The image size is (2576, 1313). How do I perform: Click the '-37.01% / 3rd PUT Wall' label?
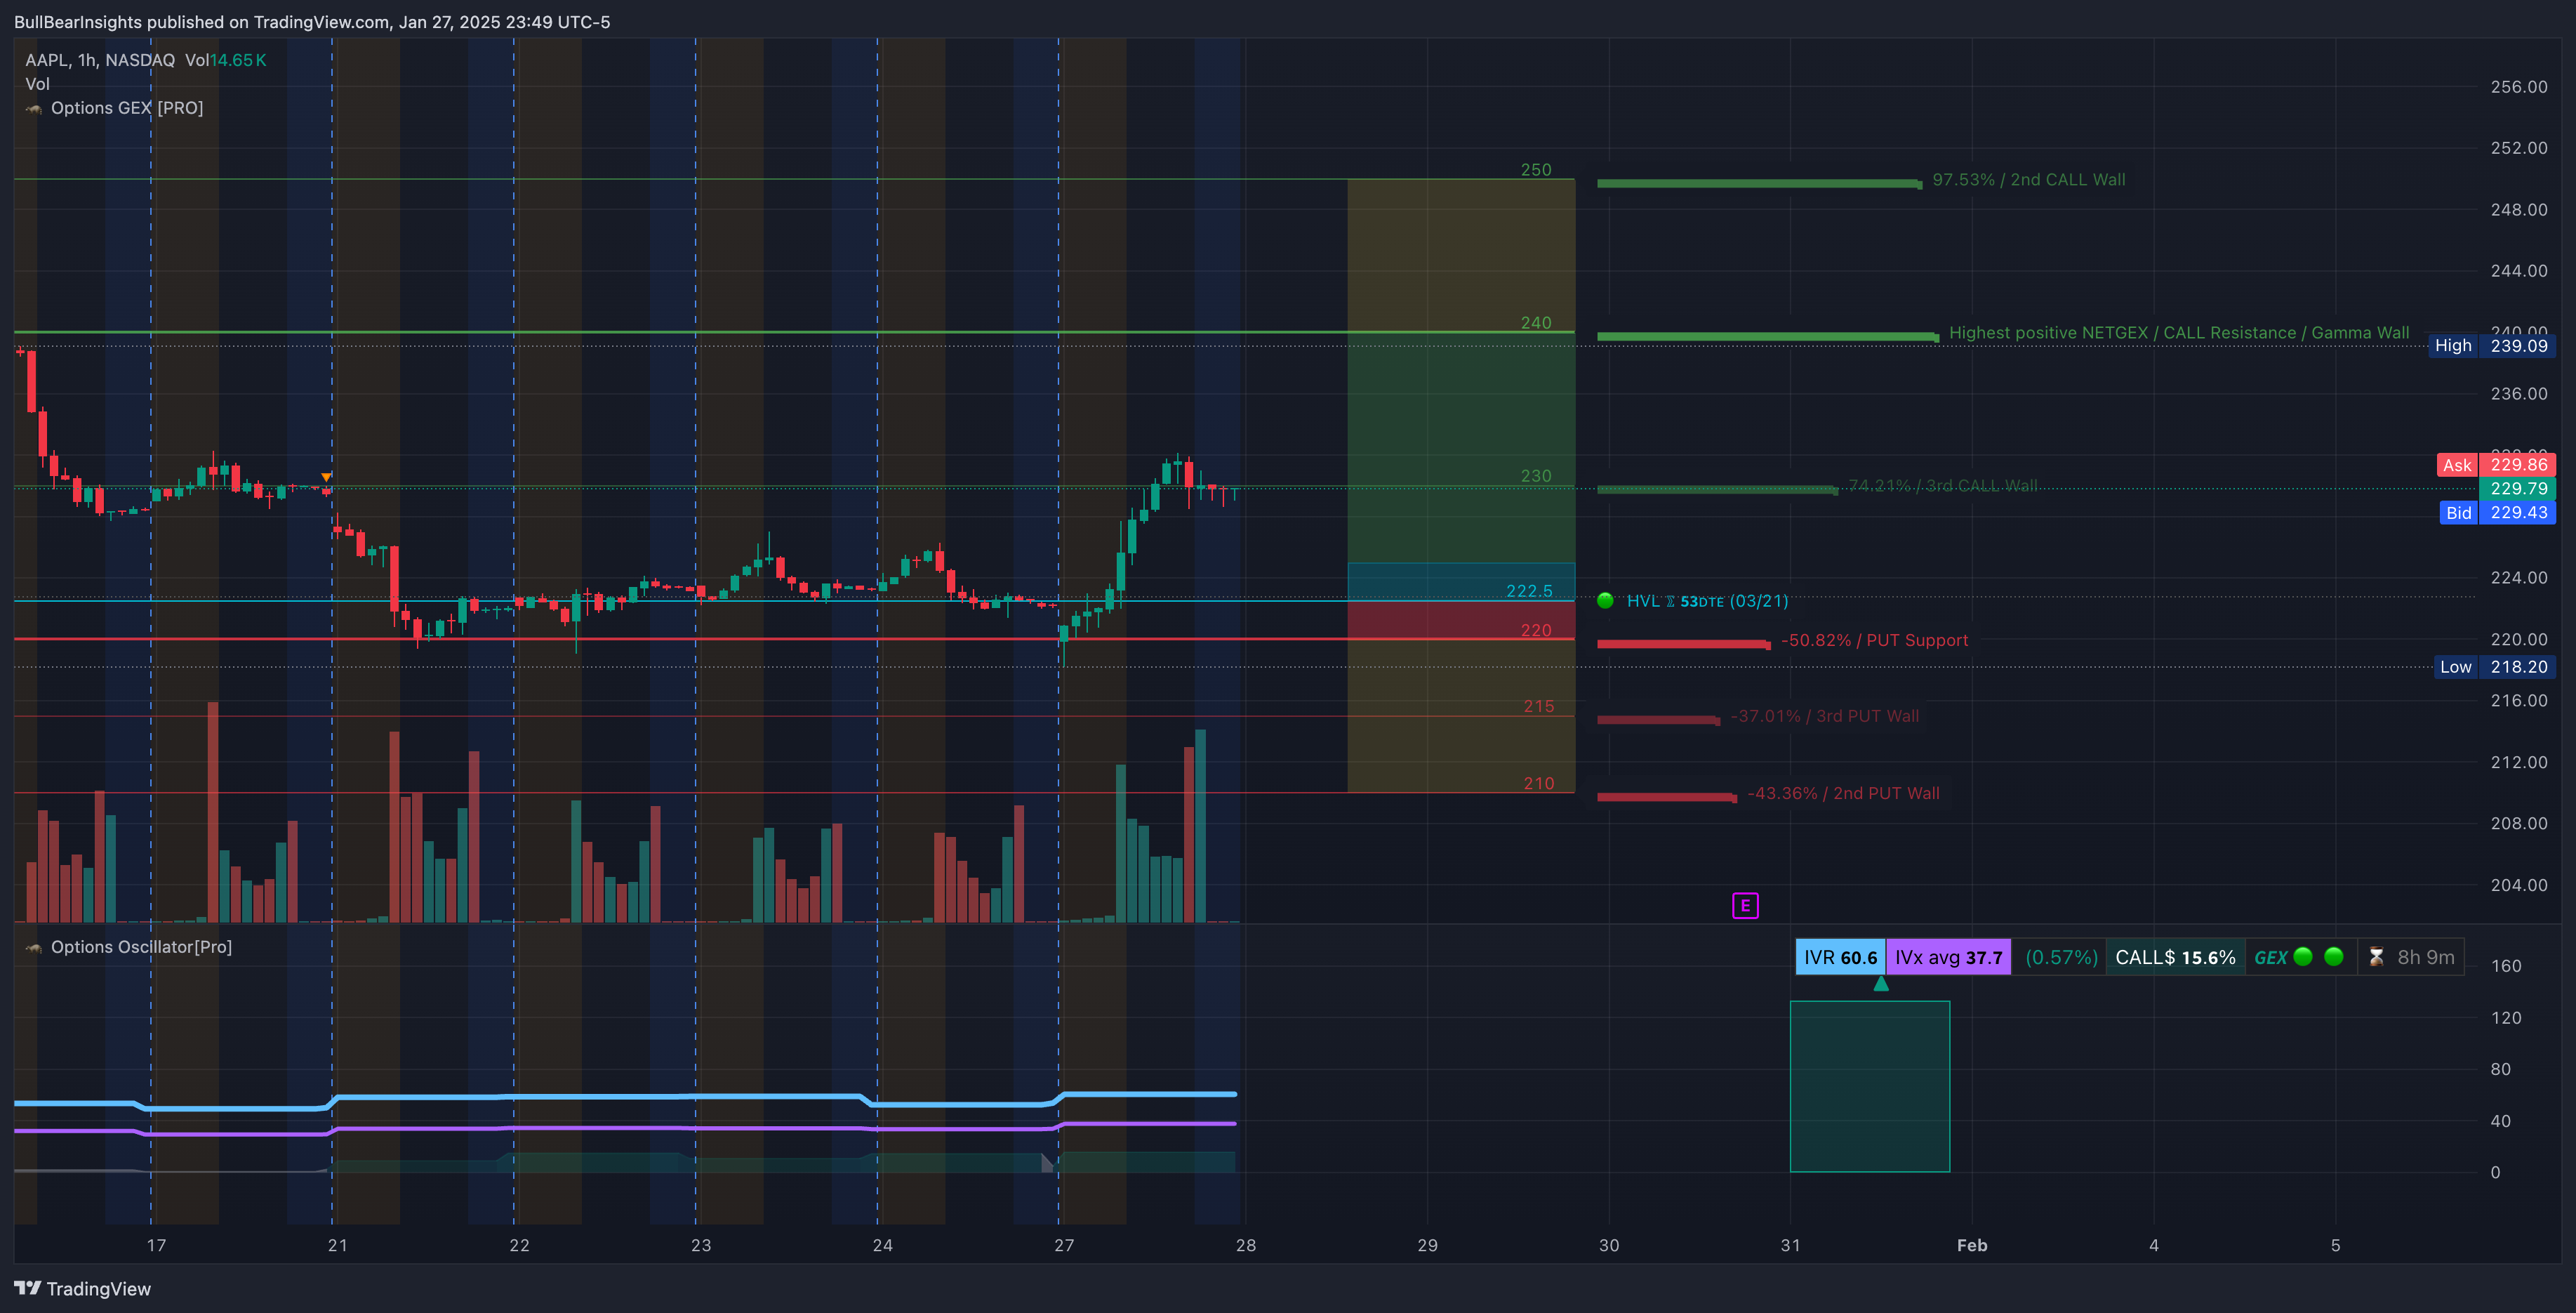click(x=1824, y=716)
